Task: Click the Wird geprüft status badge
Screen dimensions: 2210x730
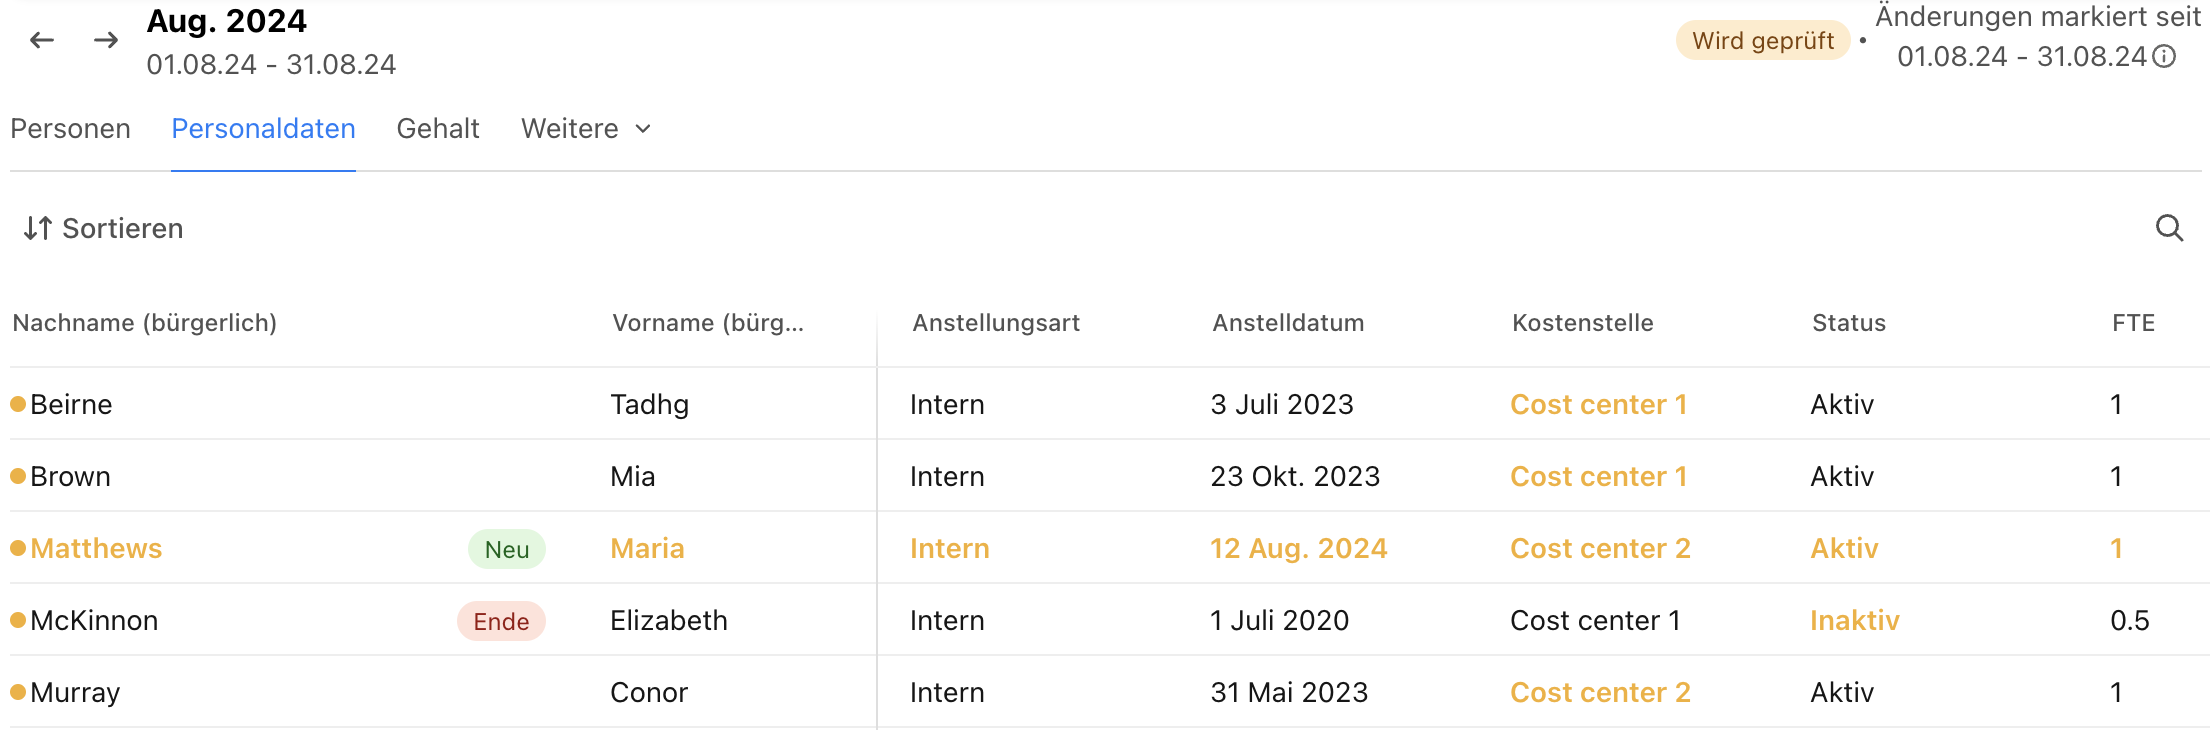Action: point(1763,41)
